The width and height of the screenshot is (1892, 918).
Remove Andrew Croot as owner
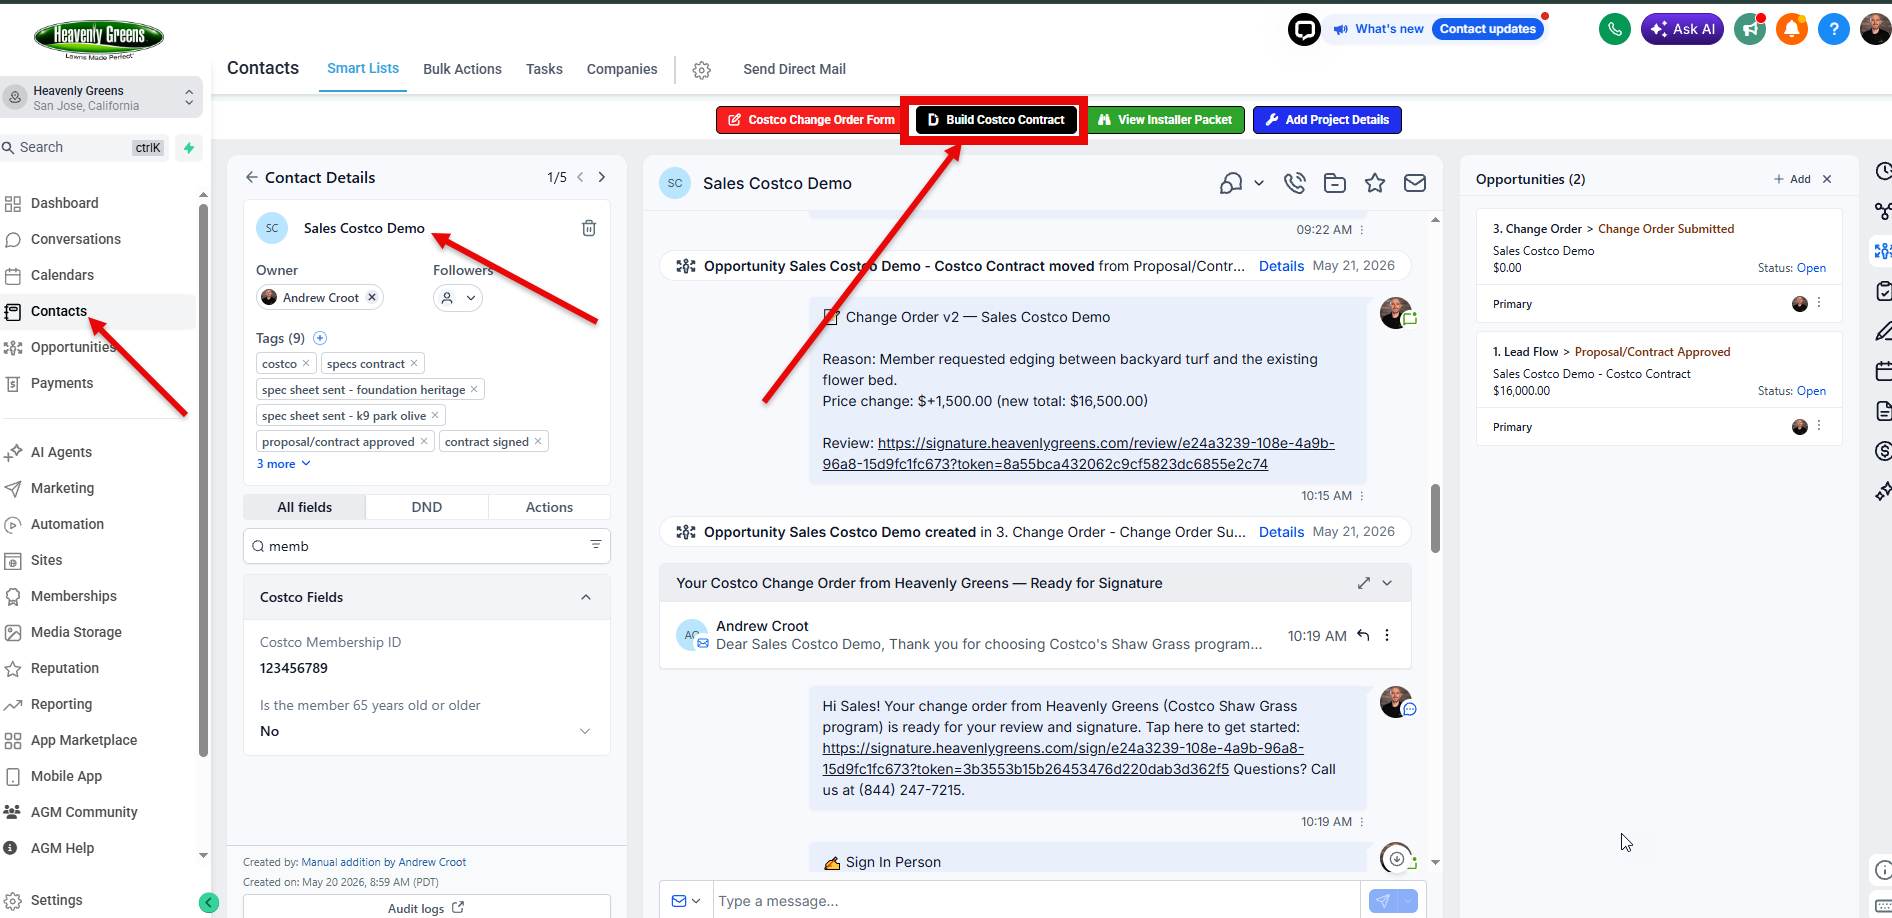click(372, 297)
